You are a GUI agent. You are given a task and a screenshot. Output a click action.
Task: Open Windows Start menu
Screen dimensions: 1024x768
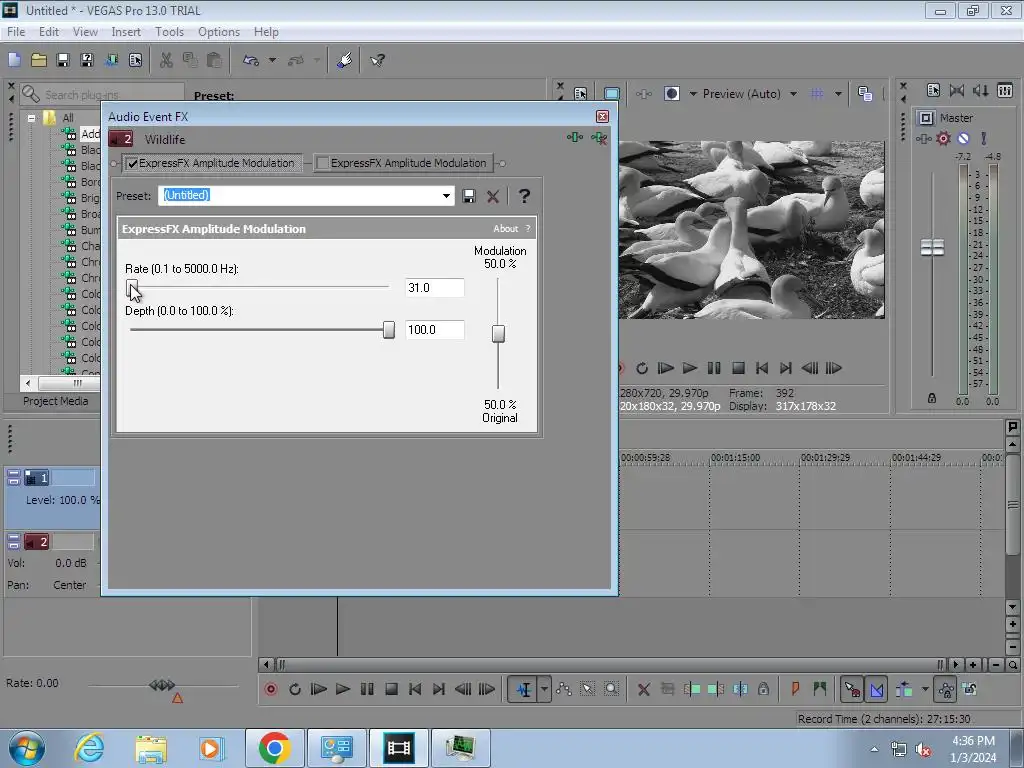tap(27, 748)
